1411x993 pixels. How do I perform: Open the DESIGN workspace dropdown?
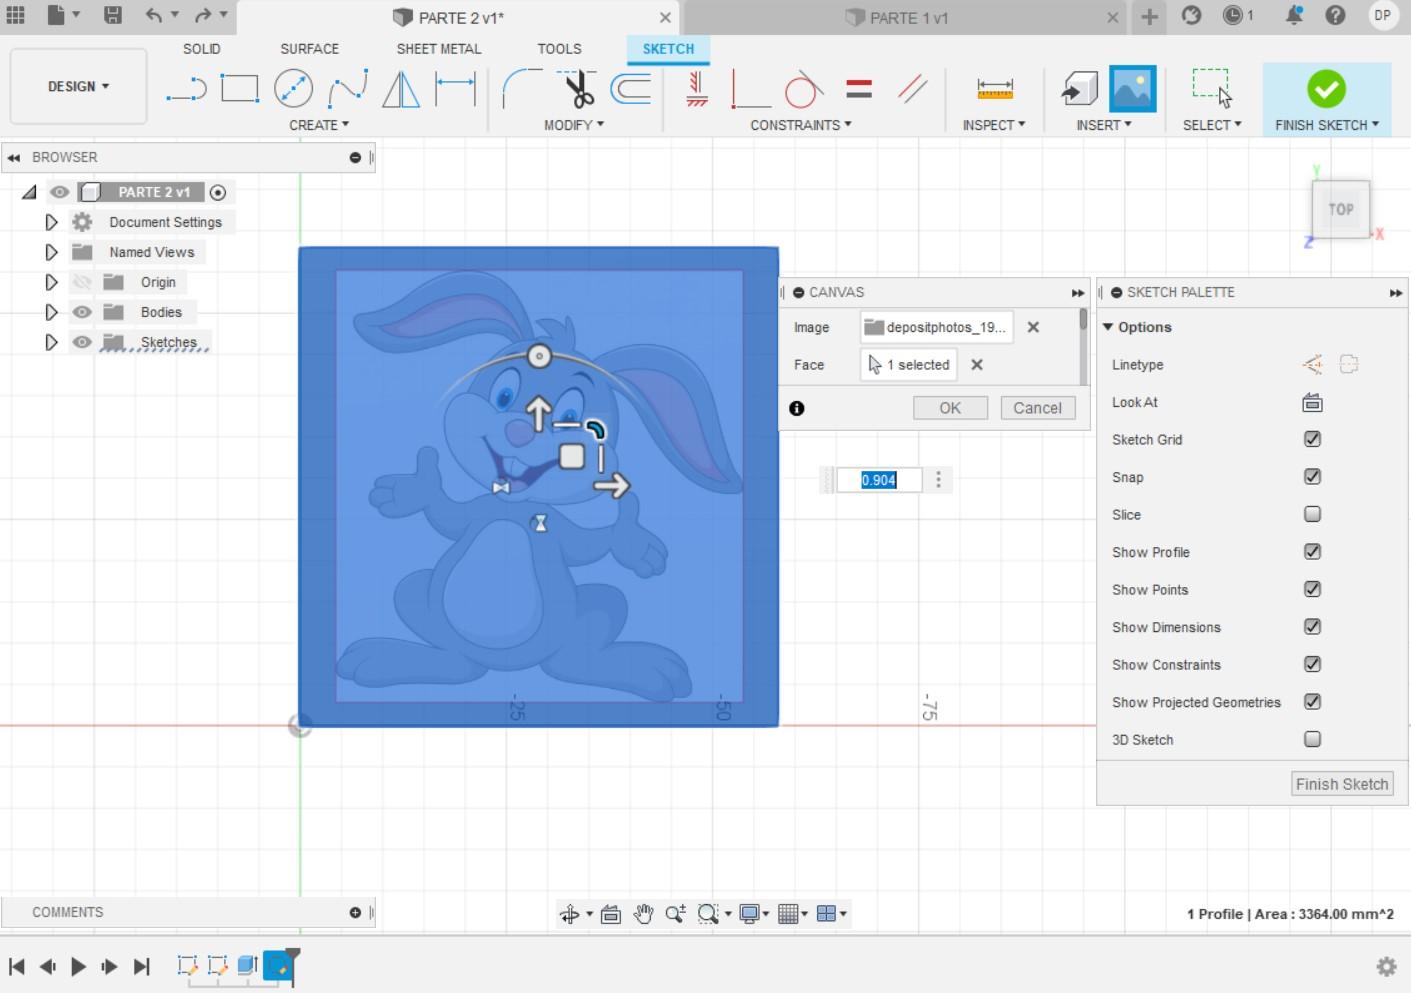78,87
